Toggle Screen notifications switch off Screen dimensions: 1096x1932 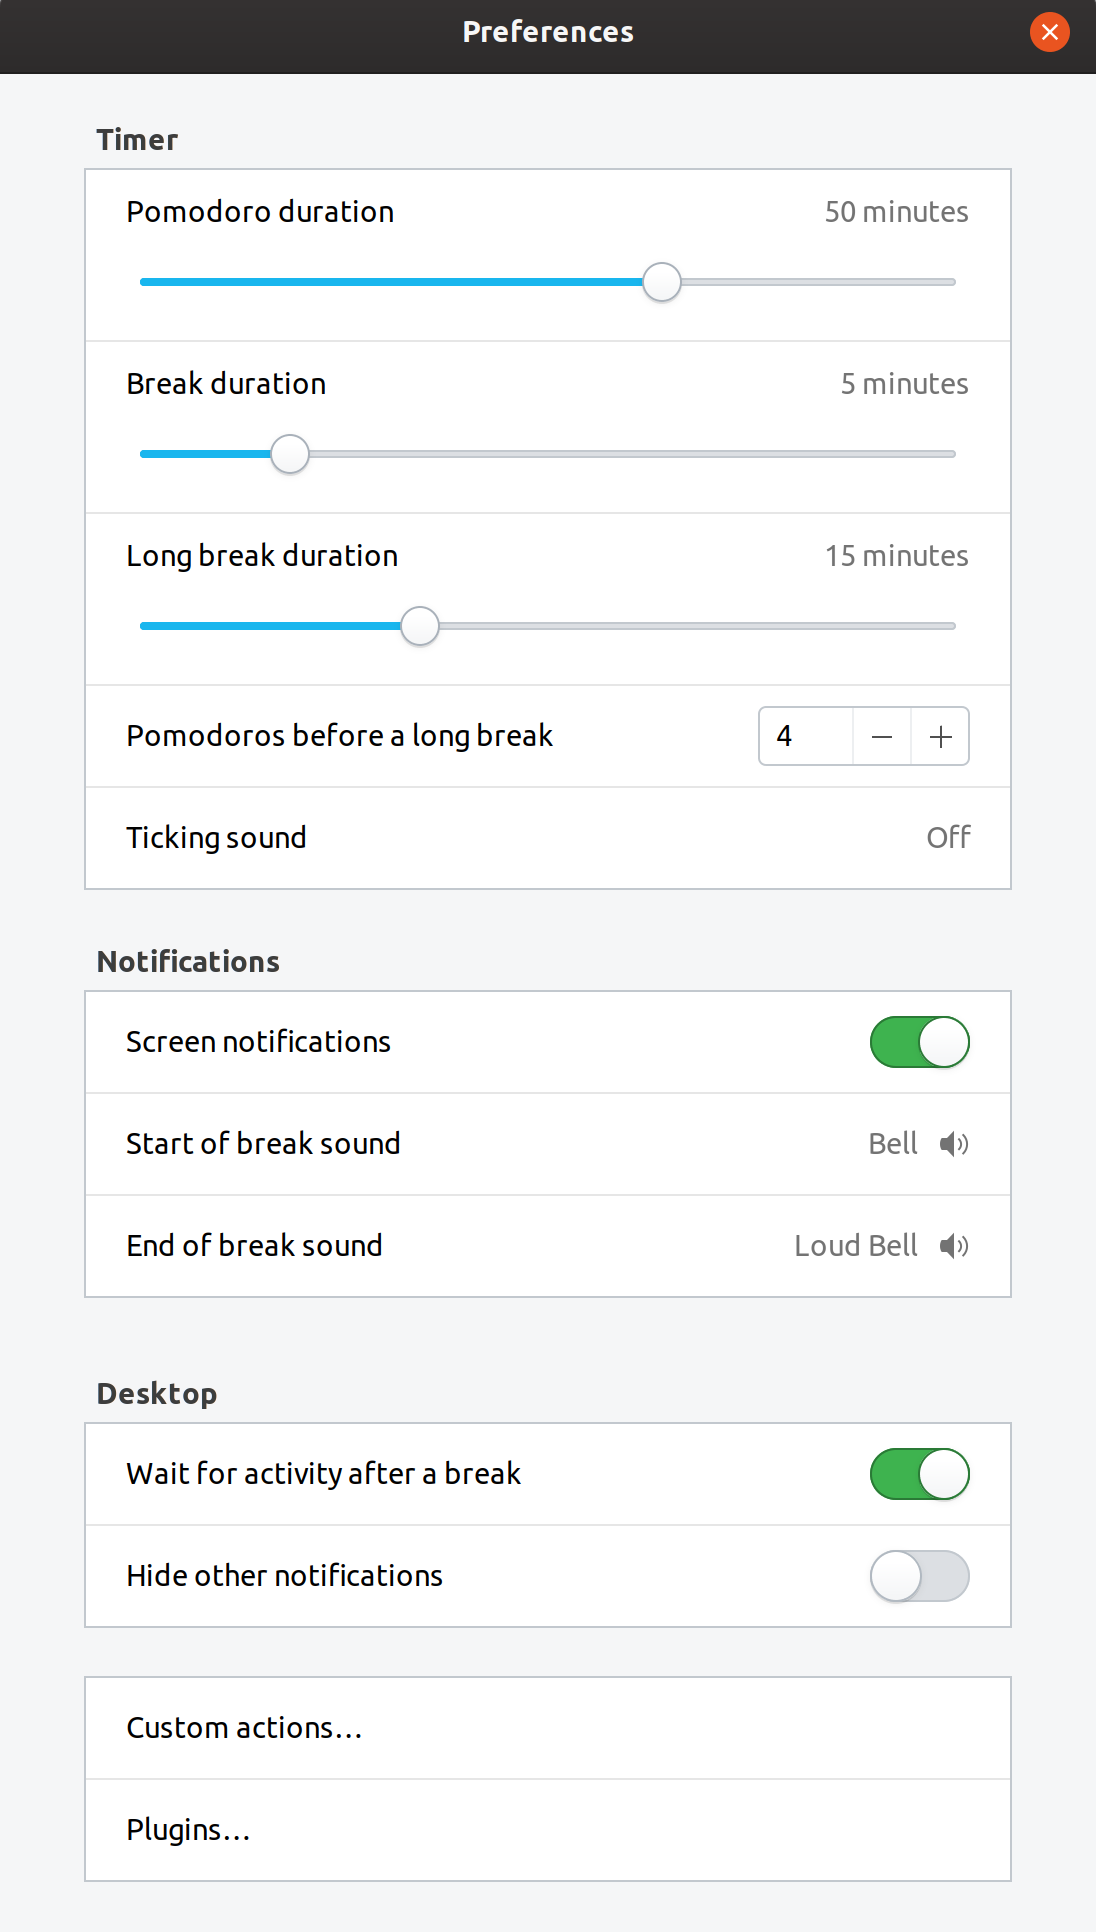click(x=919, y=1042)
